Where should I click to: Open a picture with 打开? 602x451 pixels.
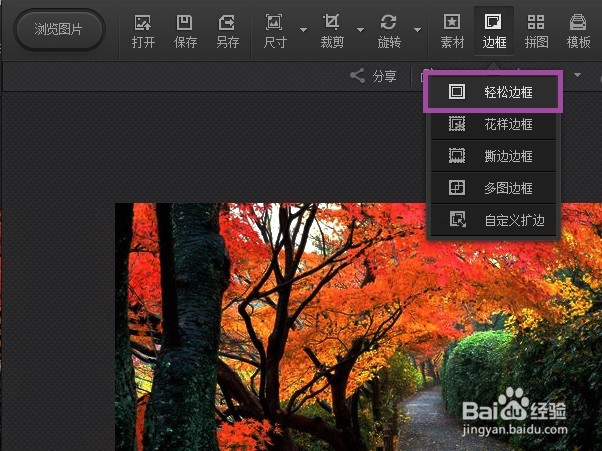[x=143, y=31]
